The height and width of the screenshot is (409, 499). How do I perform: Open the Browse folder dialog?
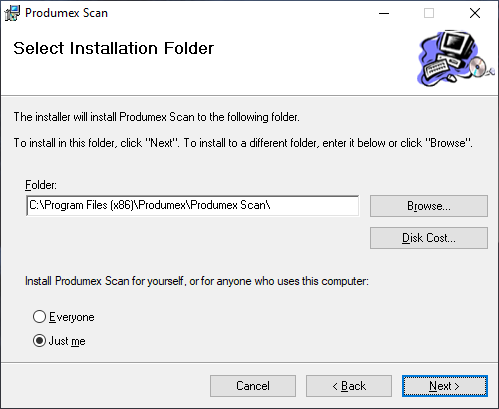(429, 206)
